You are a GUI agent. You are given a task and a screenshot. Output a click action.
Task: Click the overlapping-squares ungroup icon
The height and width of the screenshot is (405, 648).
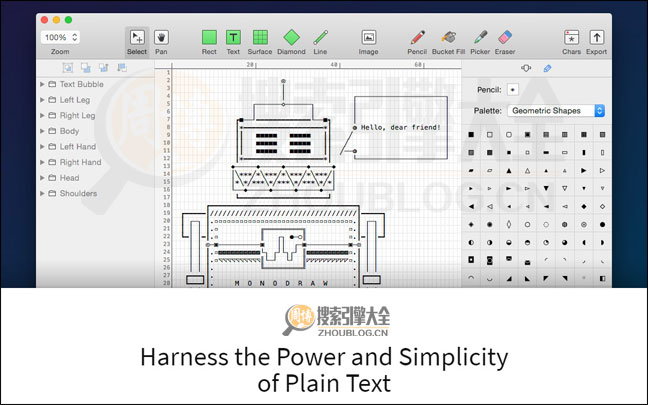pos(86,68)
